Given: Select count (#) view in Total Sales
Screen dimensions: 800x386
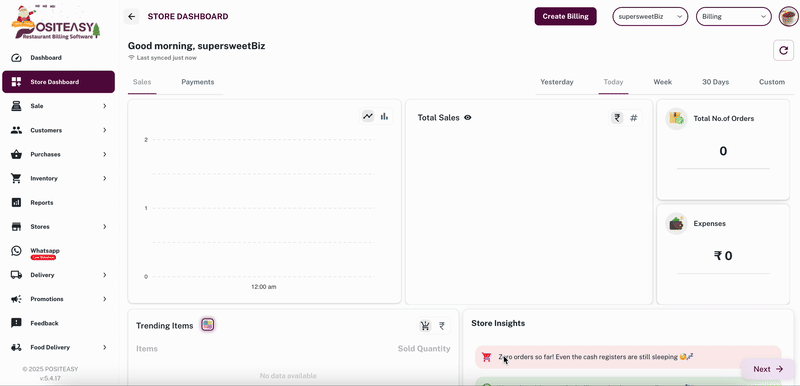Looking at the screenshot, I should coord(634,118).
